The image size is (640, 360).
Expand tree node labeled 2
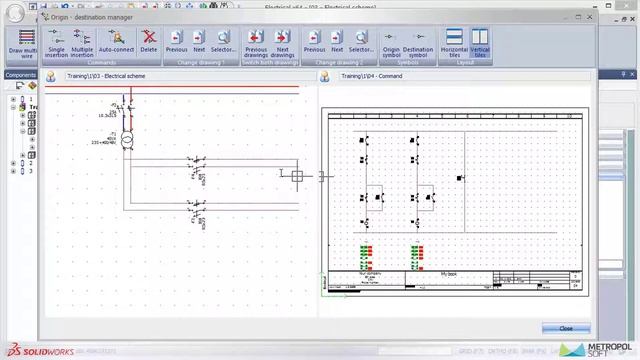pyautogui.click(x=13, y=163)
